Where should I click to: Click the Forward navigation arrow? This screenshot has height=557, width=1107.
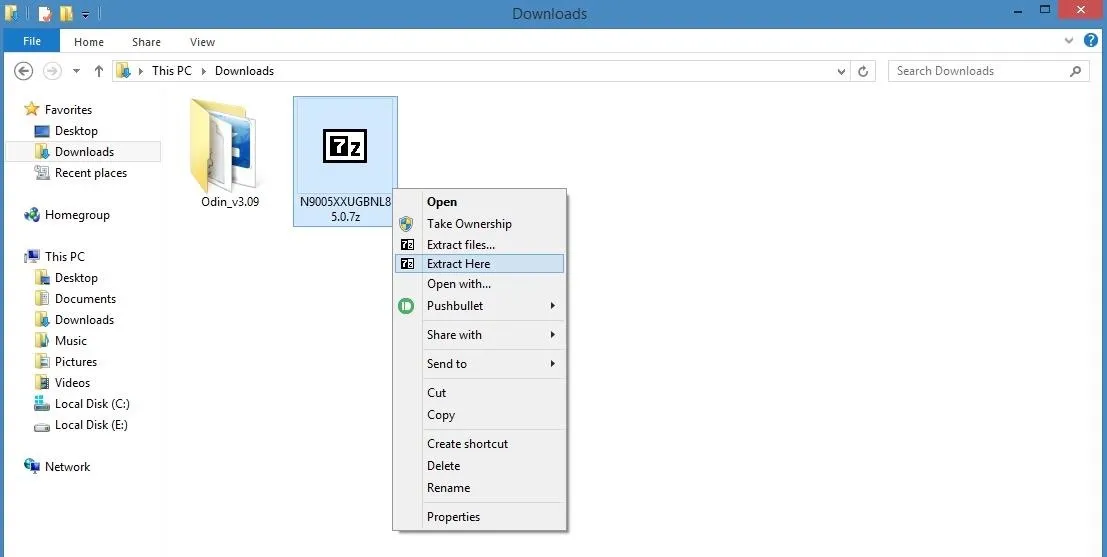(x=52, y=71)
